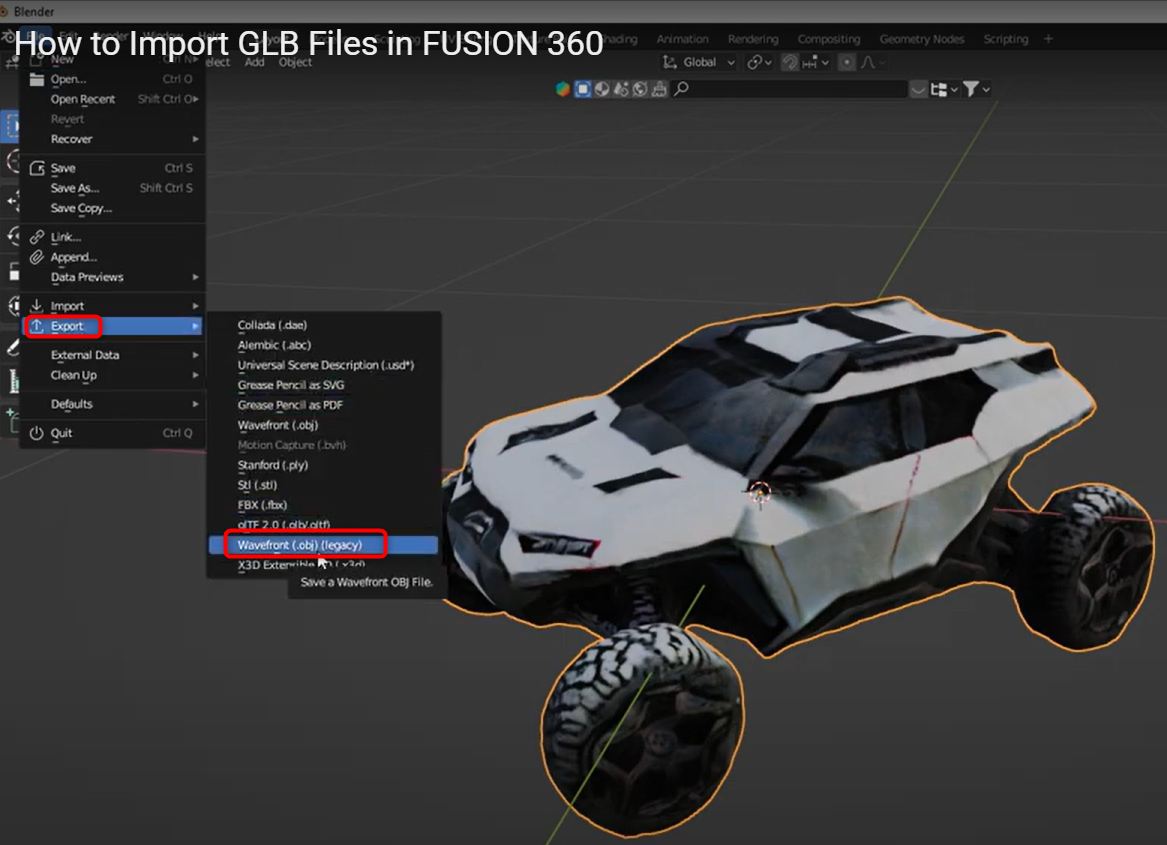The image size is (1167, 845).
Task: Toggle the snap magnet icon
Action: (790, 63)
